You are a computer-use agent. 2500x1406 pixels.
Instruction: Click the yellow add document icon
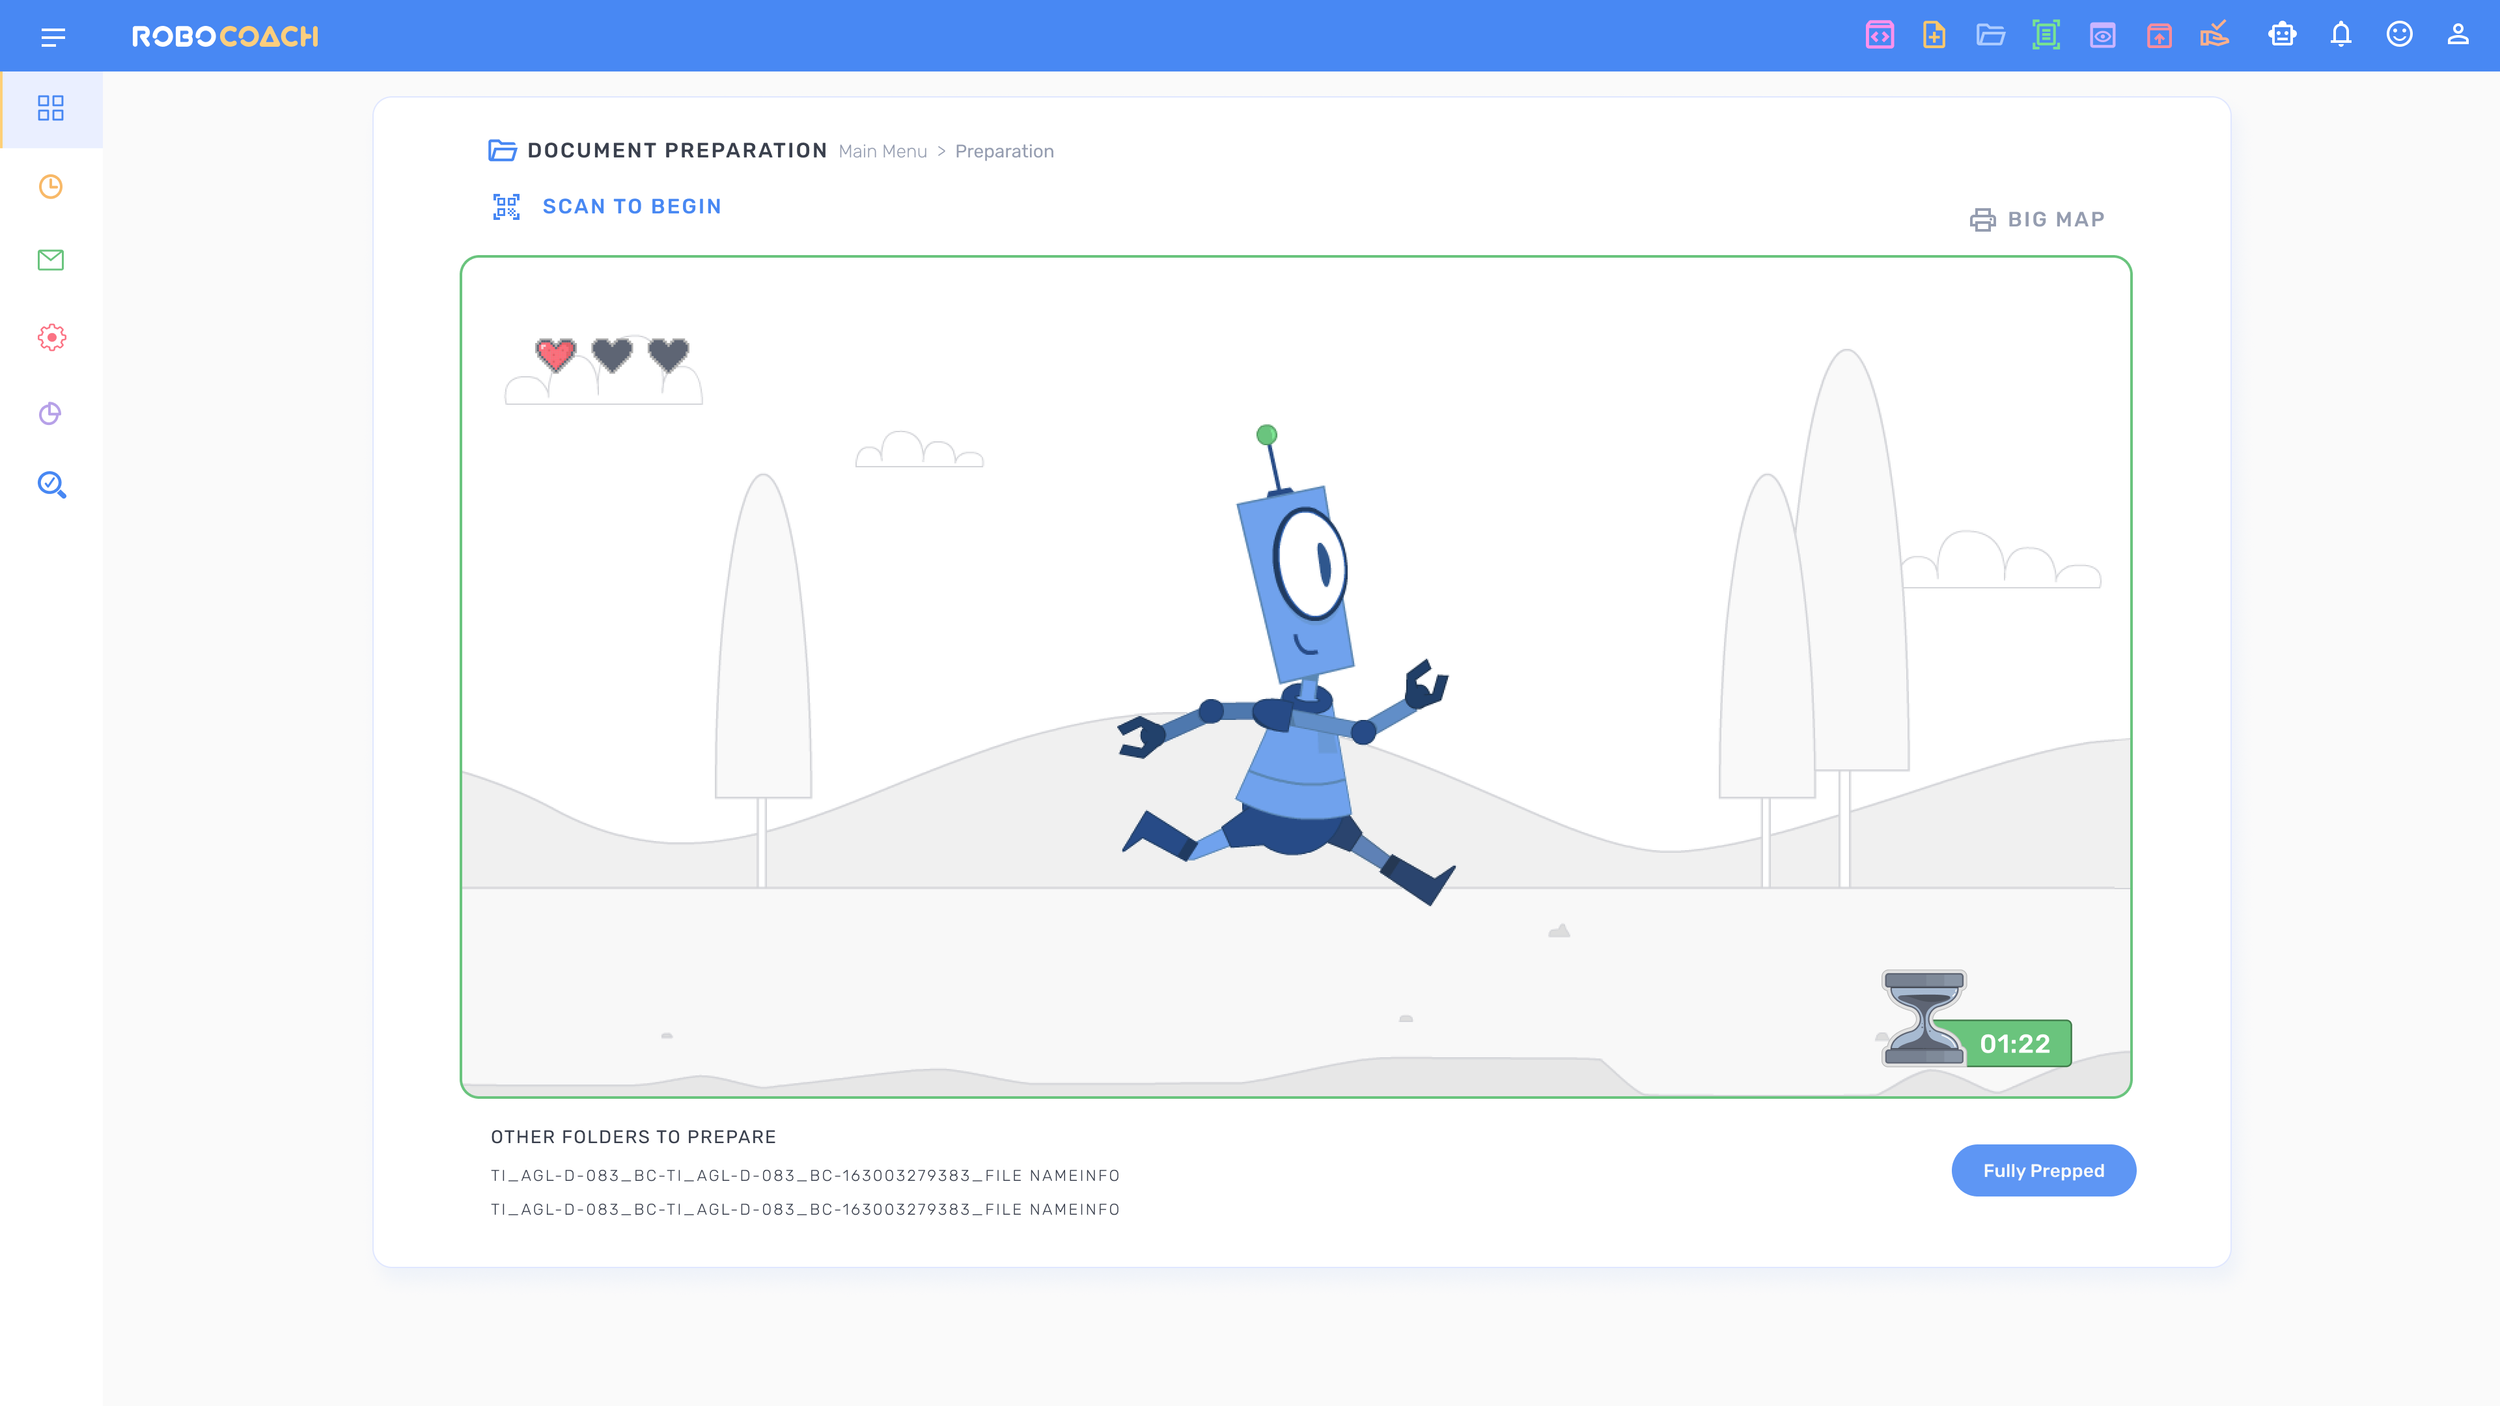tap(1934, 35)
